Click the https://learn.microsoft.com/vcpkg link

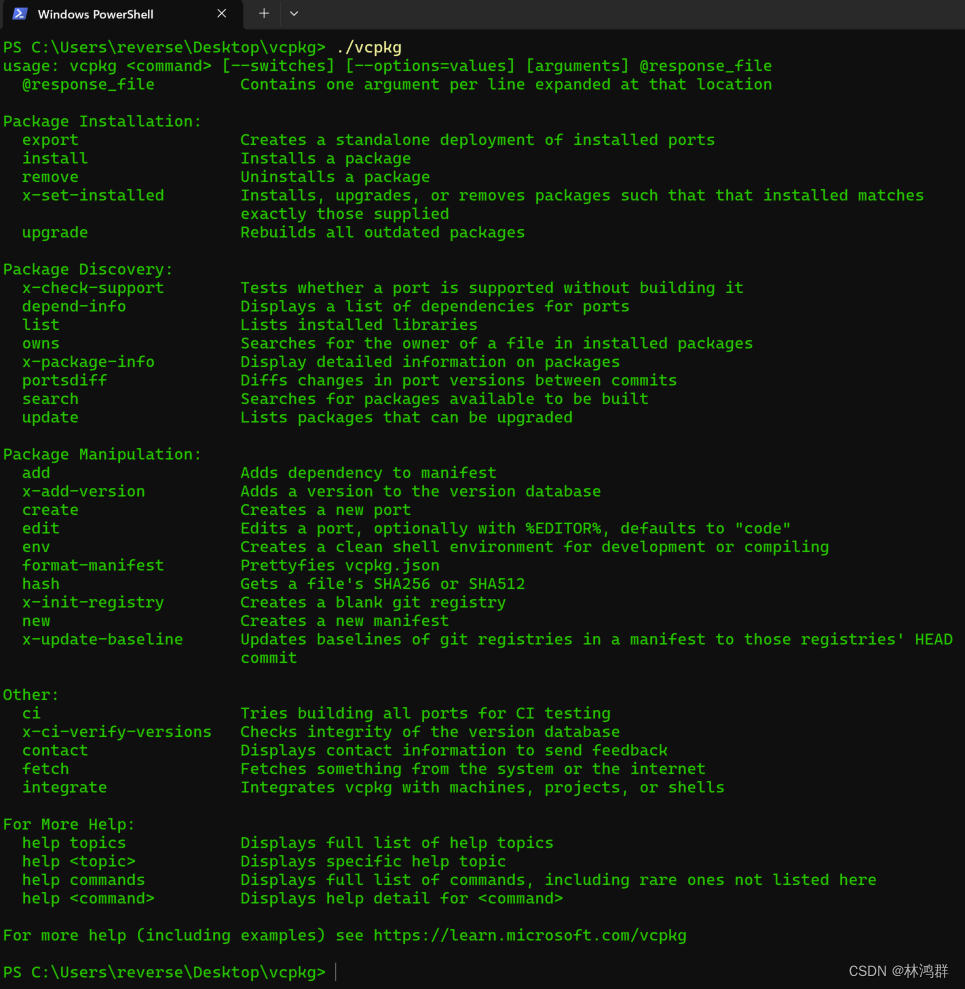click(530, 935)
